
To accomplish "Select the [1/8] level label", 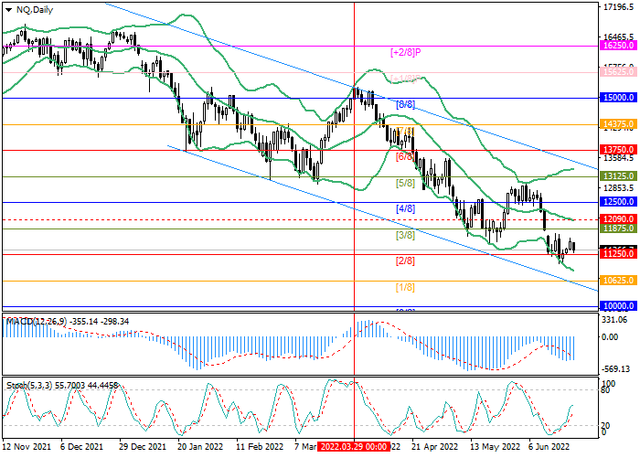I will click(x=405, y=287).
